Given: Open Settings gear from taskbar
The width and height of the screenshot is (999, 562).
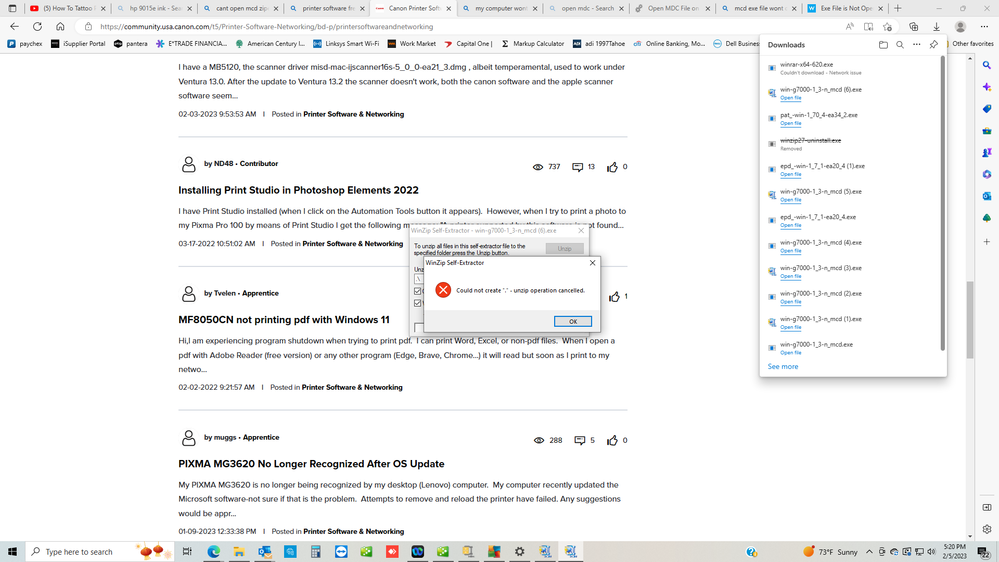Looking at the screenshot, I should [x=519, y=552].
